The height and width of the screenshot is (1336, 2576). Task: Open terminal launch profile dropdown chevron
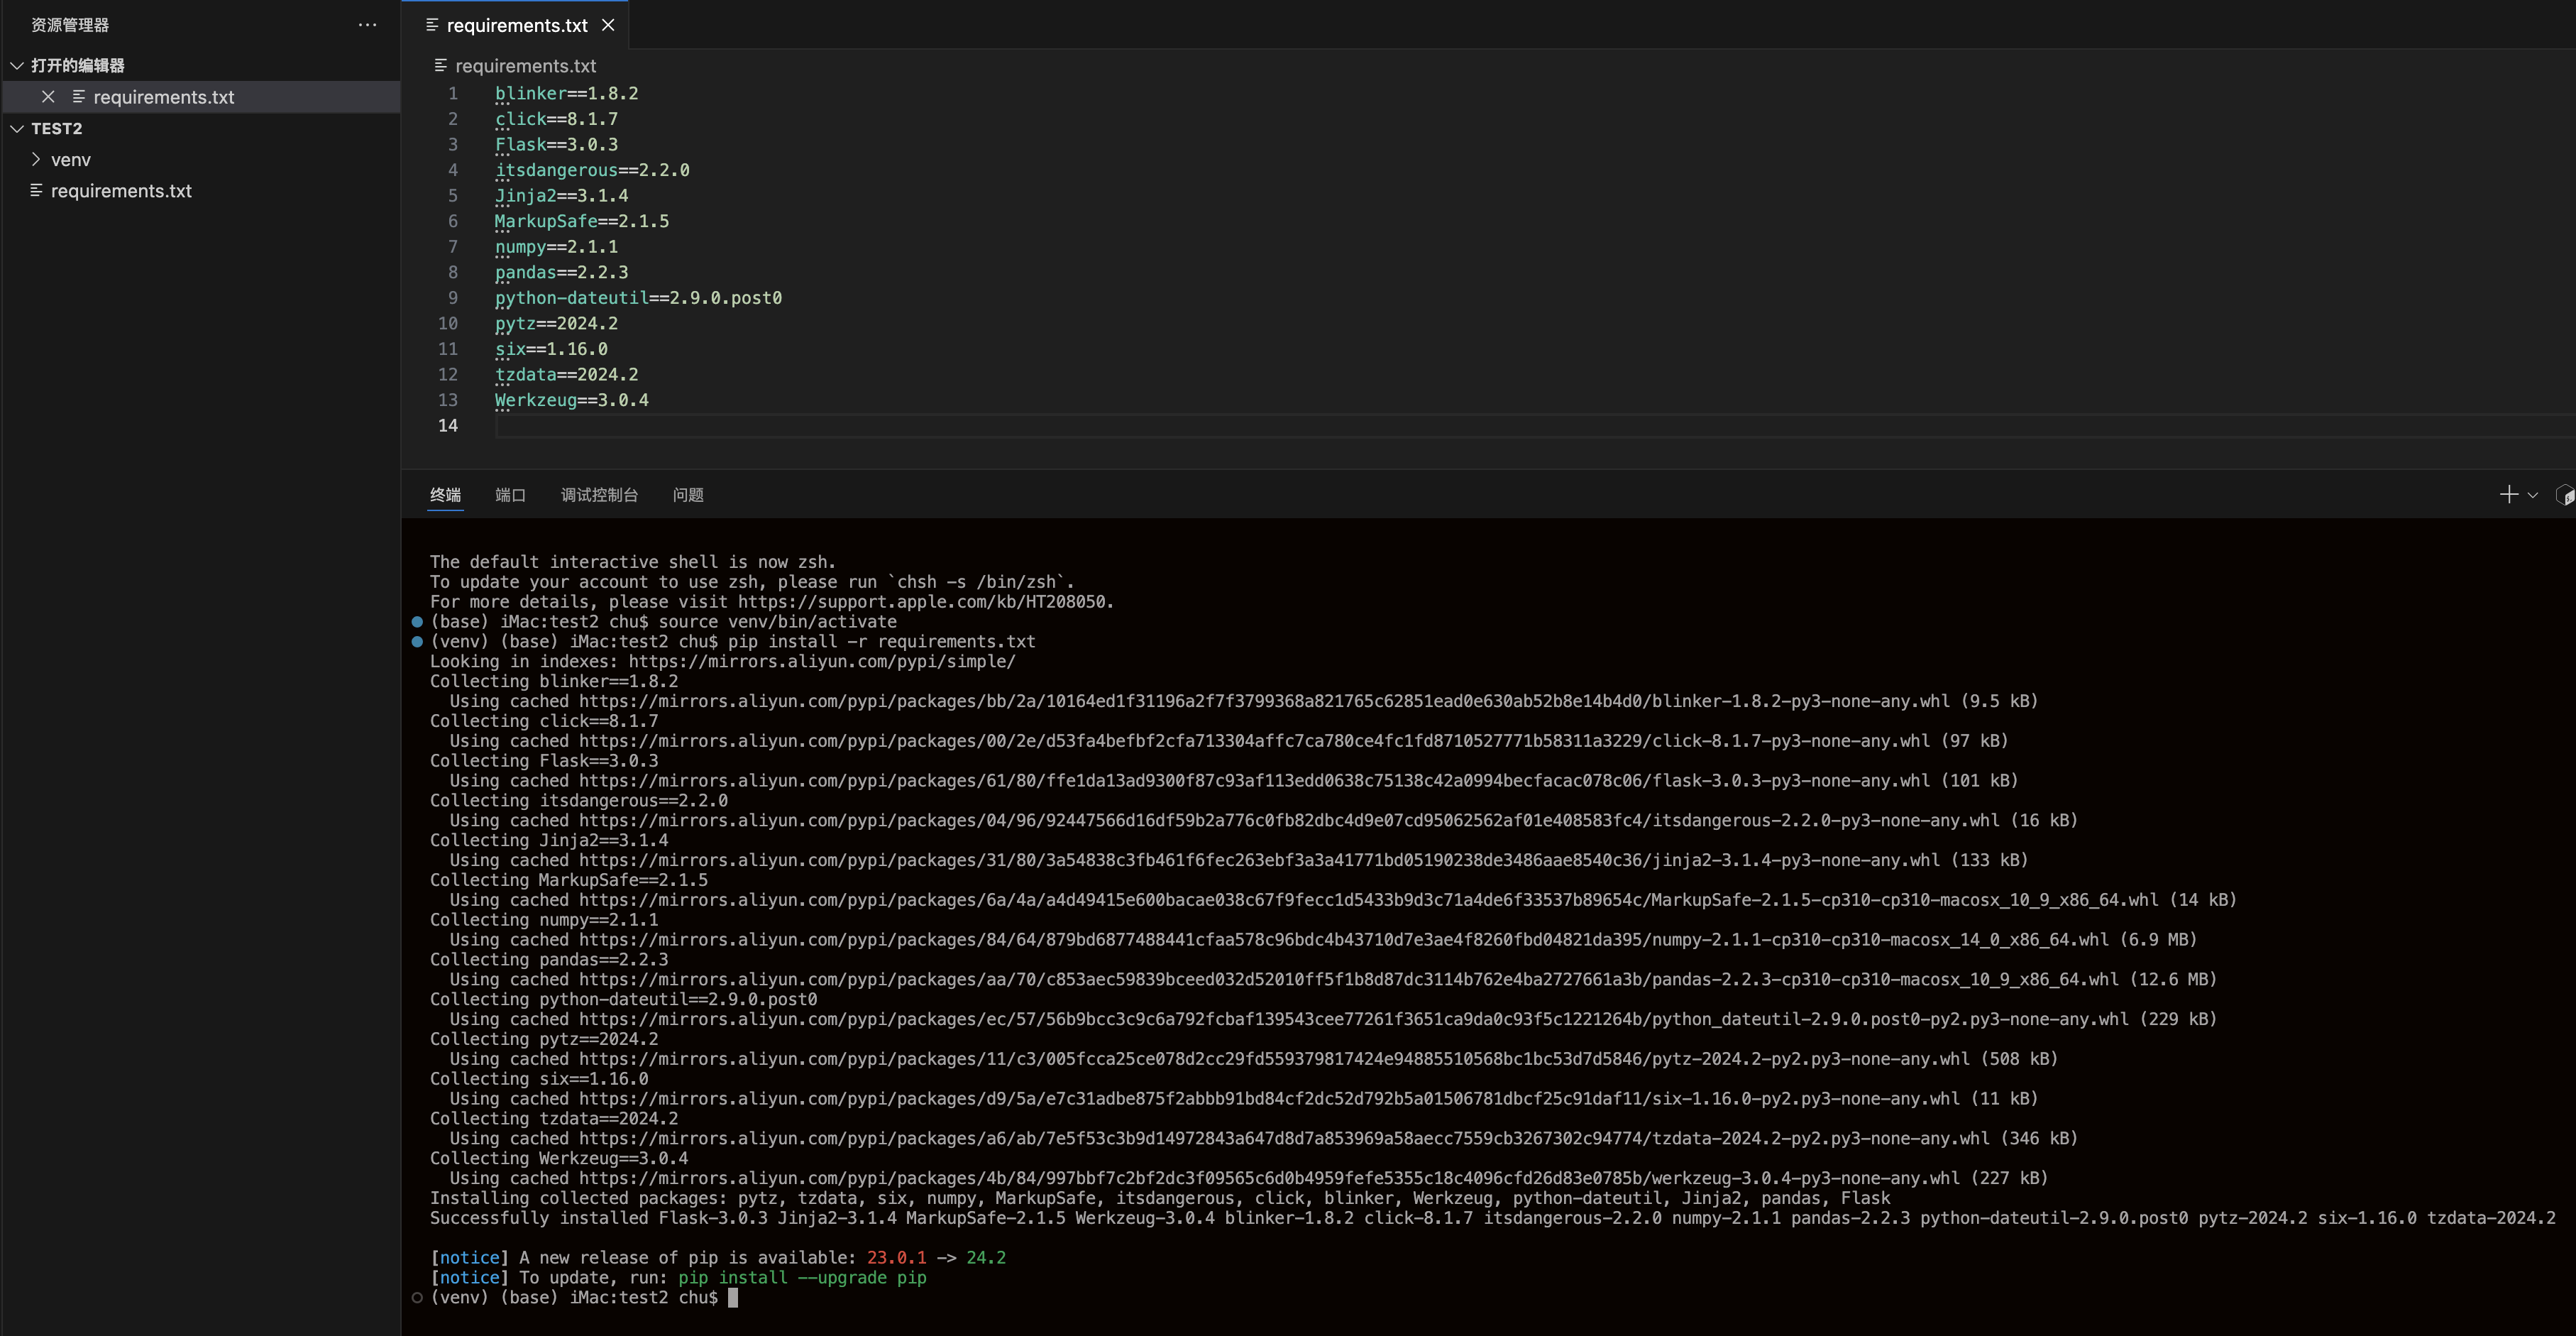[2533, 495]
